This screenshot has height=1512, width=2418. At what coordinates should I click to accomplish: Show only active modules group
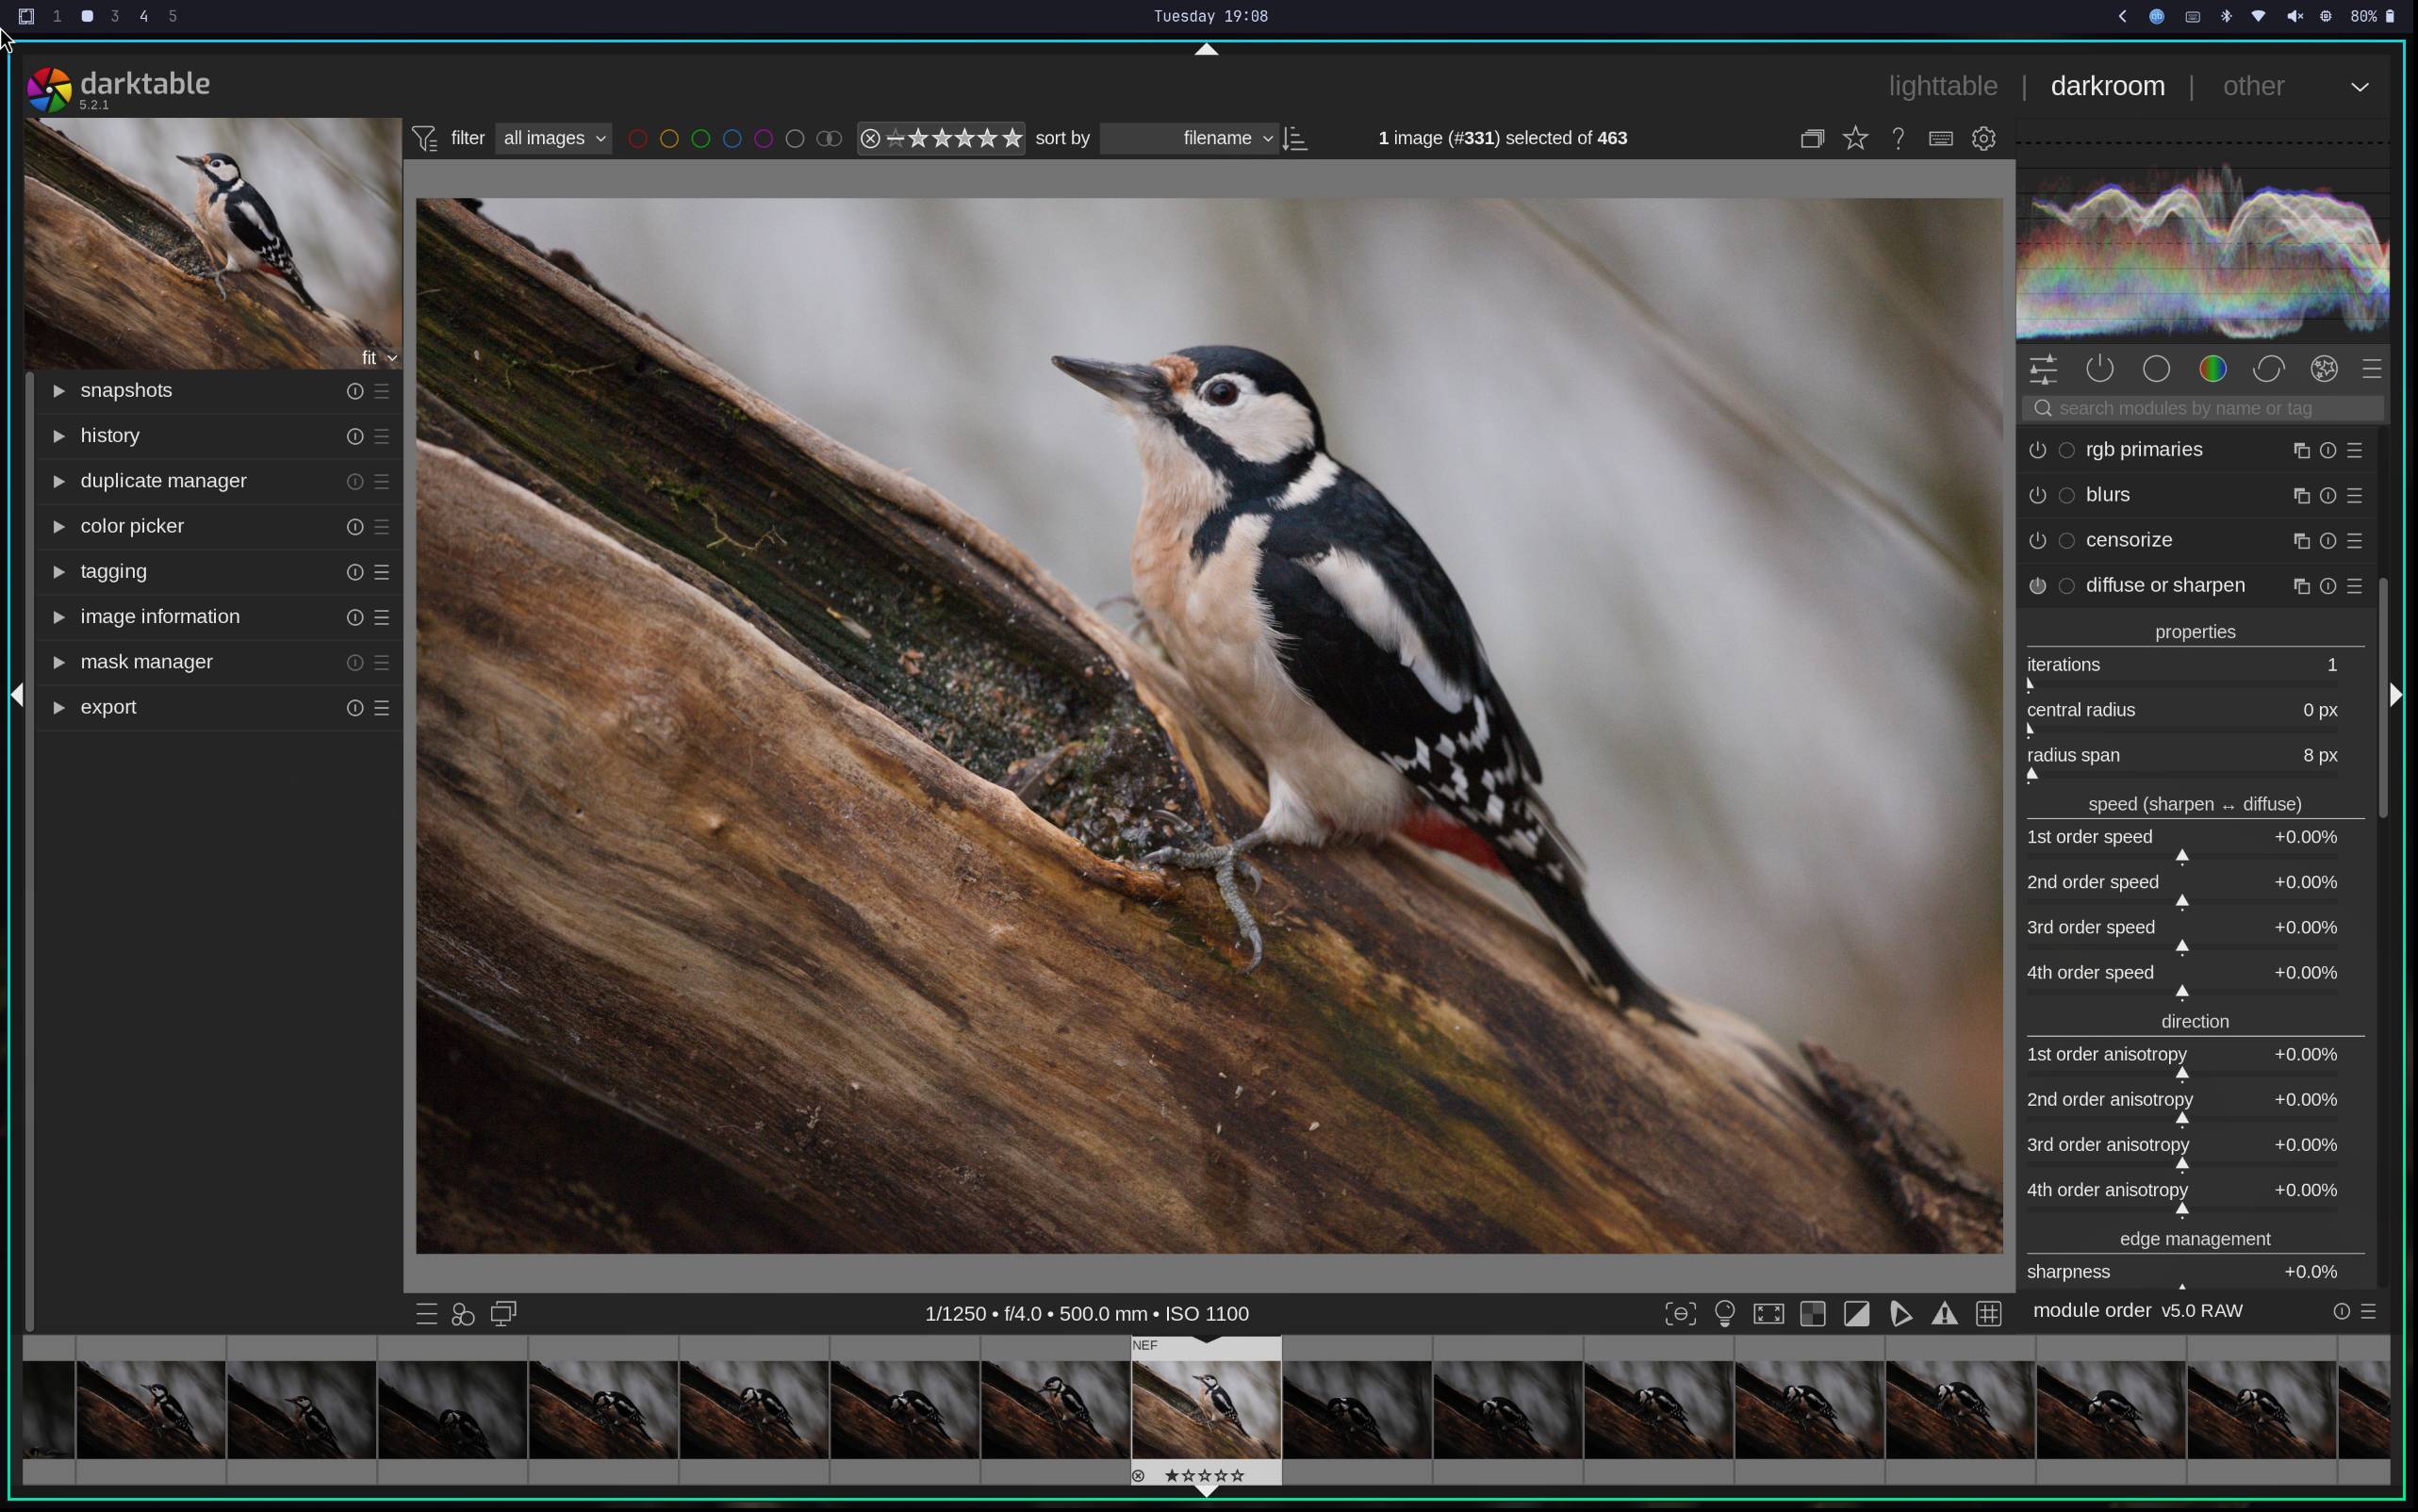(x=2099, y=368)
